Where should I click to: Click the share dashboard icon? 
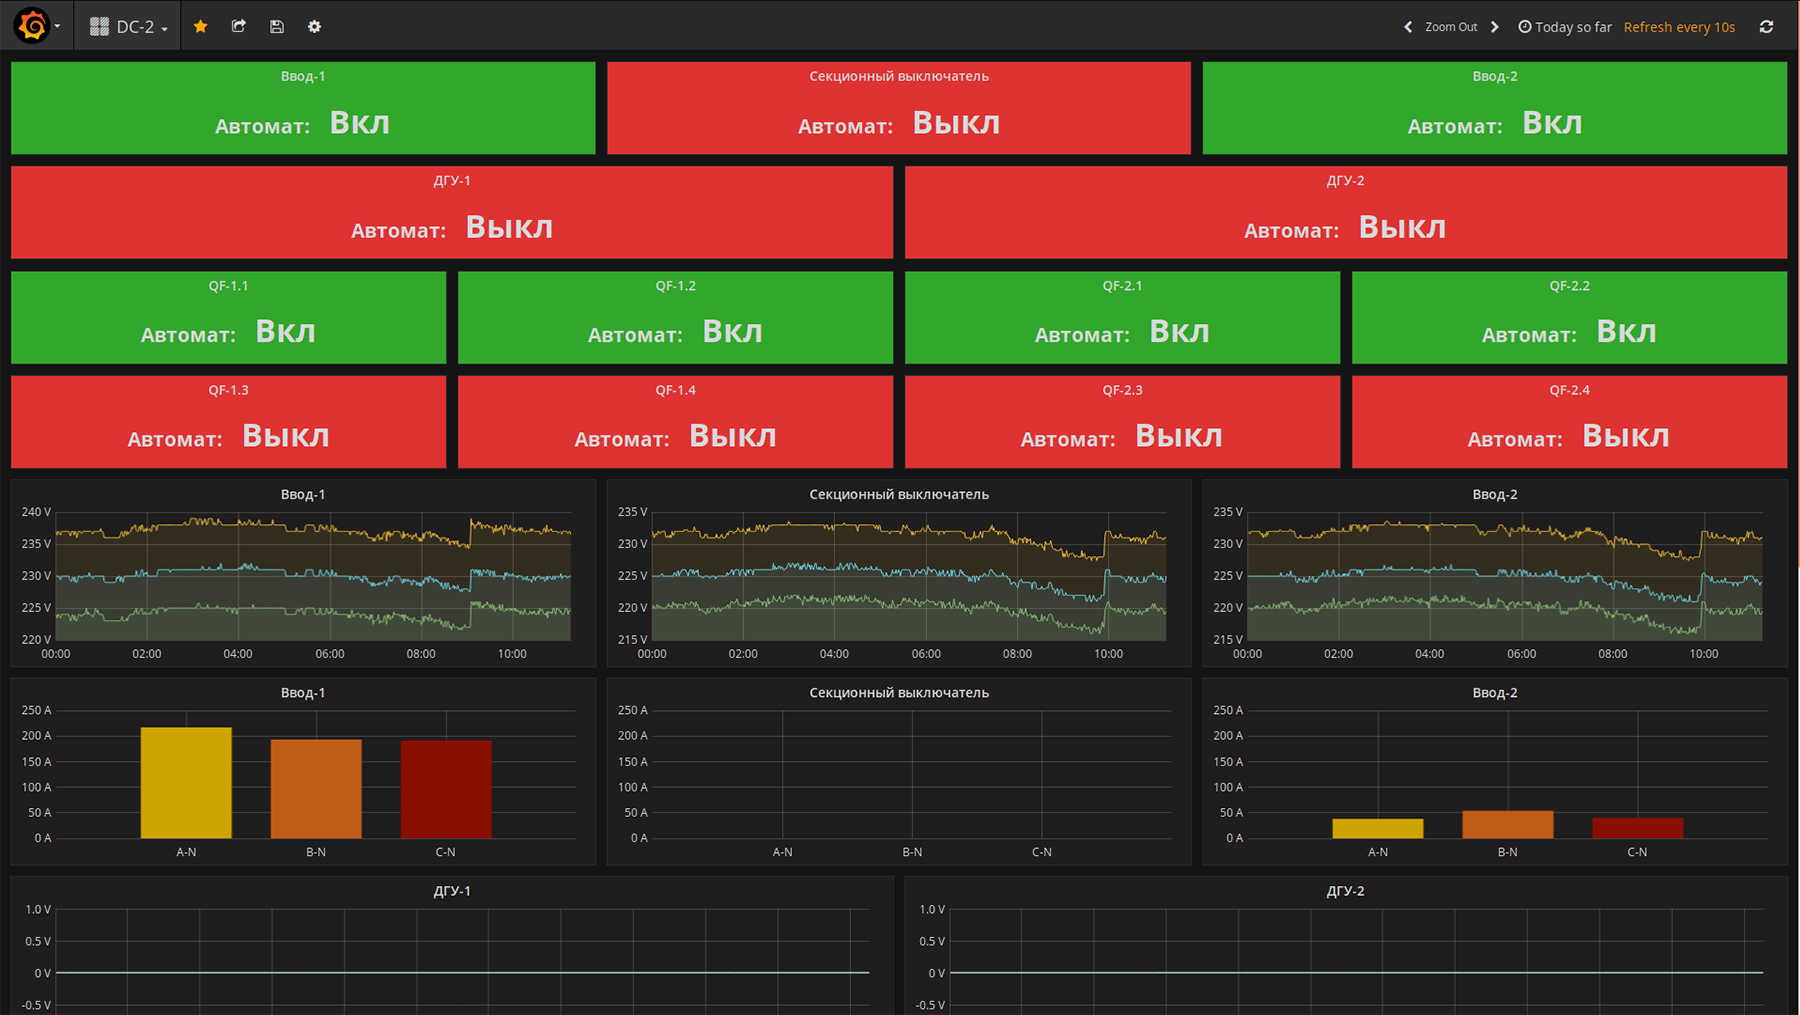[239, 27]
